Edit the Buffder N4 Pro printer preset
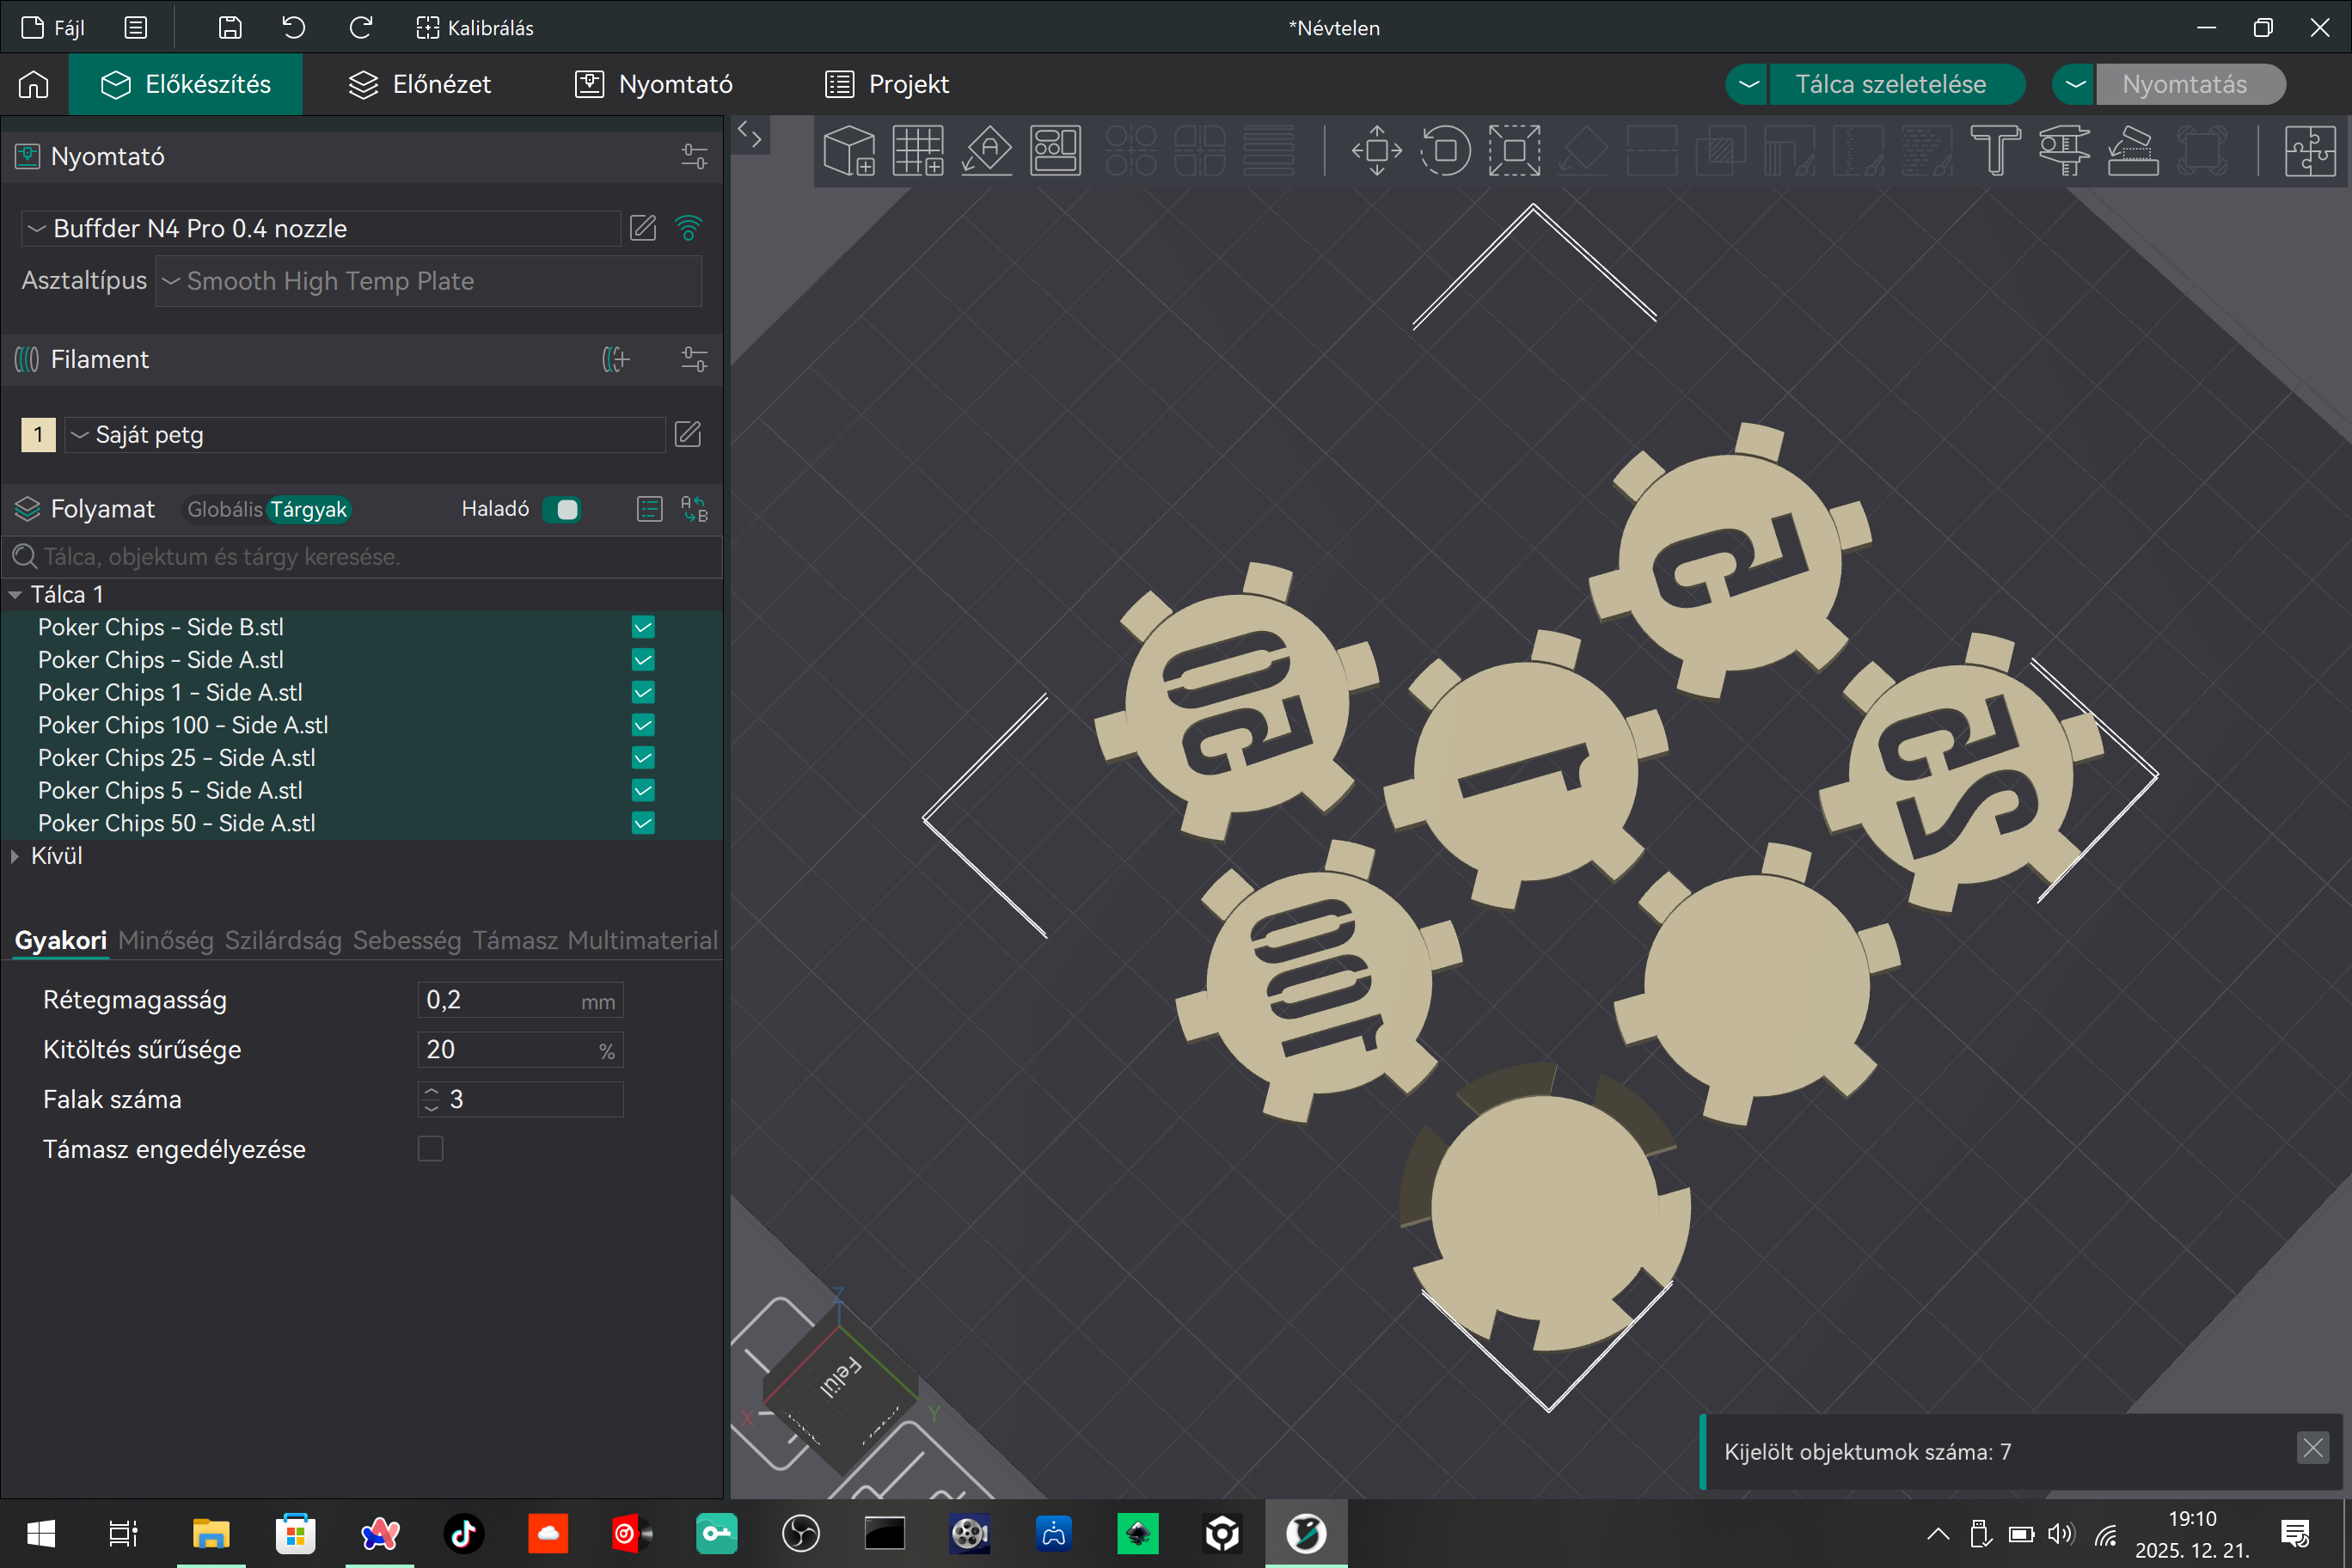2352x1568 pixels. point(643,228)
